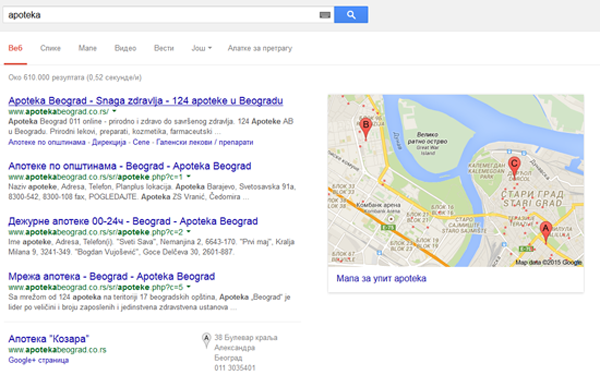Open the Google+ страница link
The height and width of the screenshot is (375, 600).
(38, 360)
